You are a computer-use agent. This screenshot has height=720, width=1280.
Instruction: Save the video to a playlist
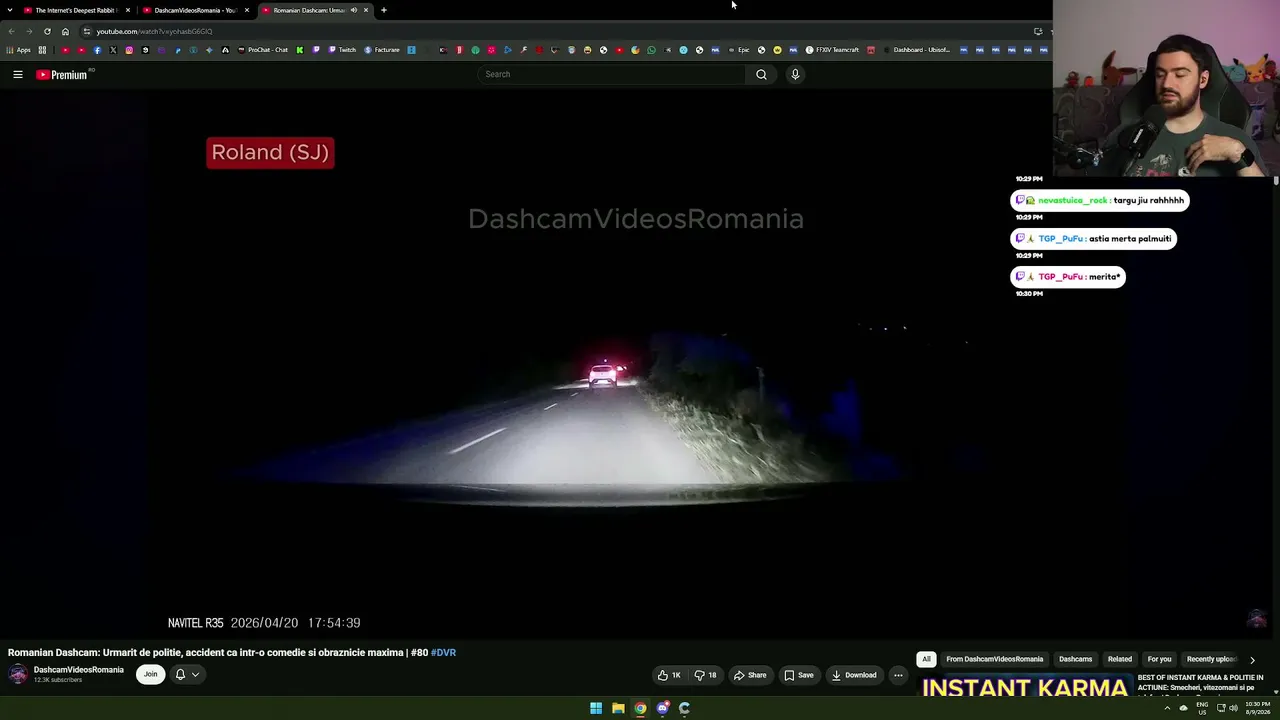[x=798, y=675]
